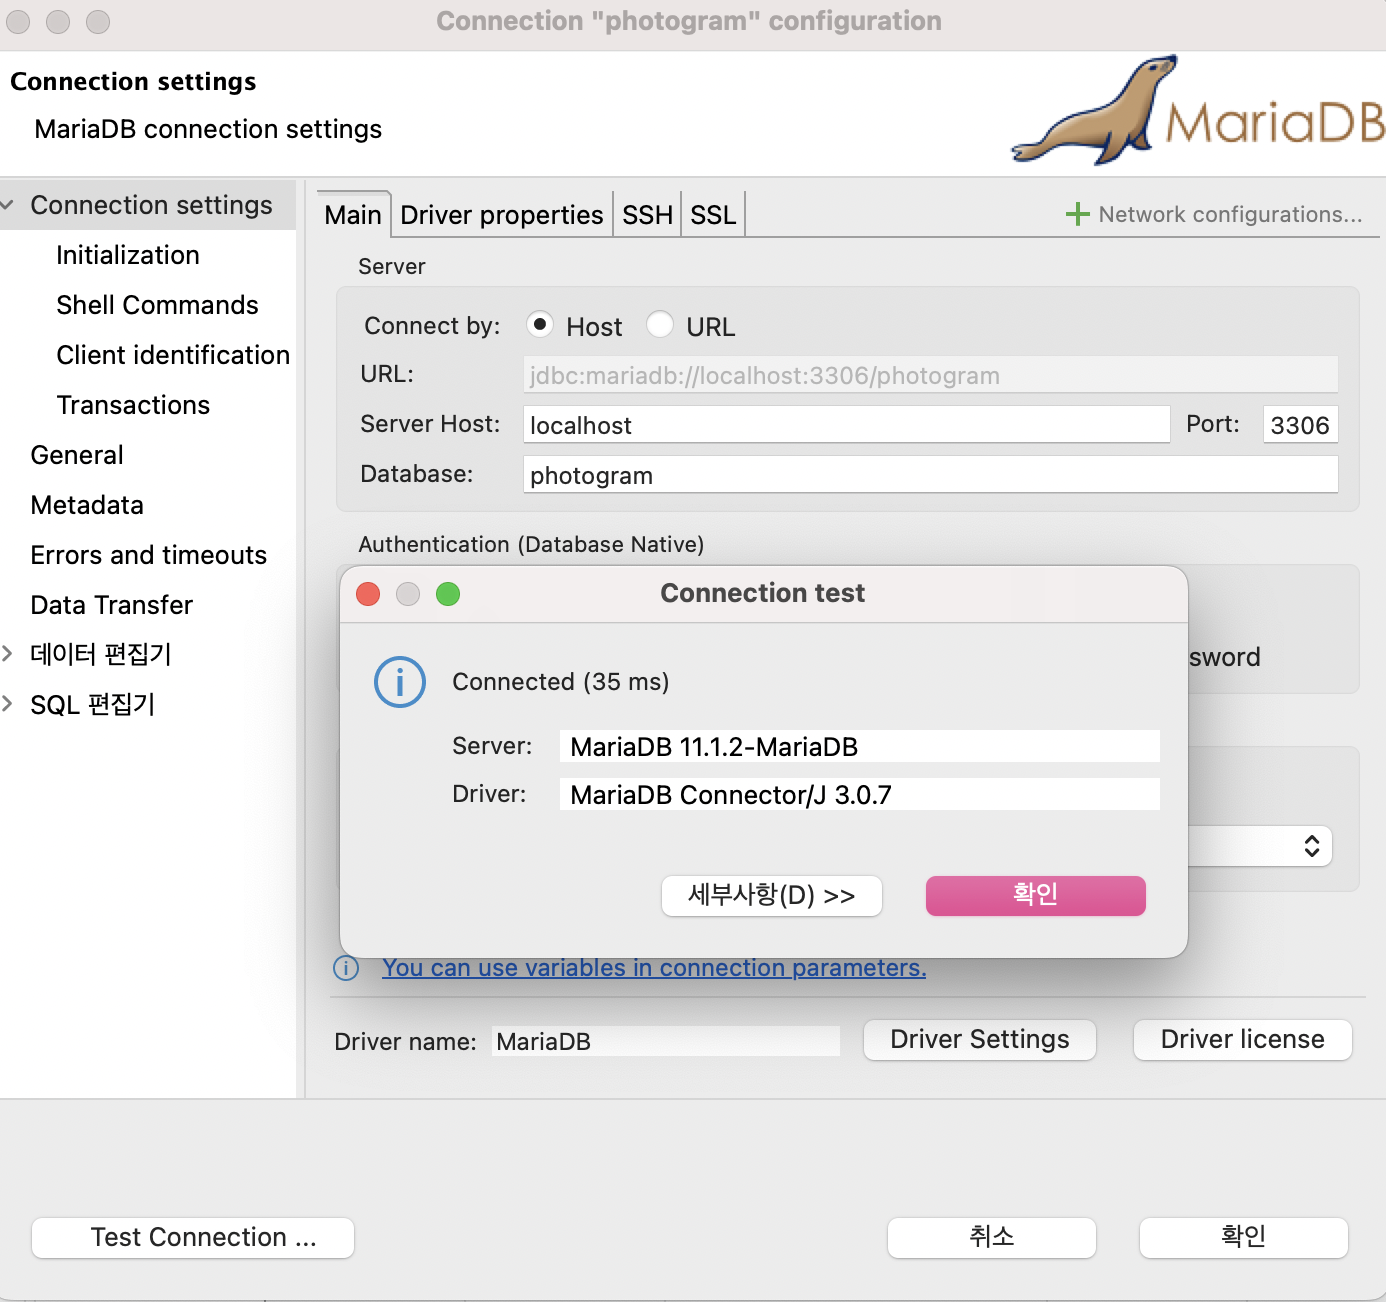The height and width of the screenshot is (1302, 1386).
Task: Click the Driver name field showing MariaDB
Action: pyautogui.click(x=666, y=1042)
